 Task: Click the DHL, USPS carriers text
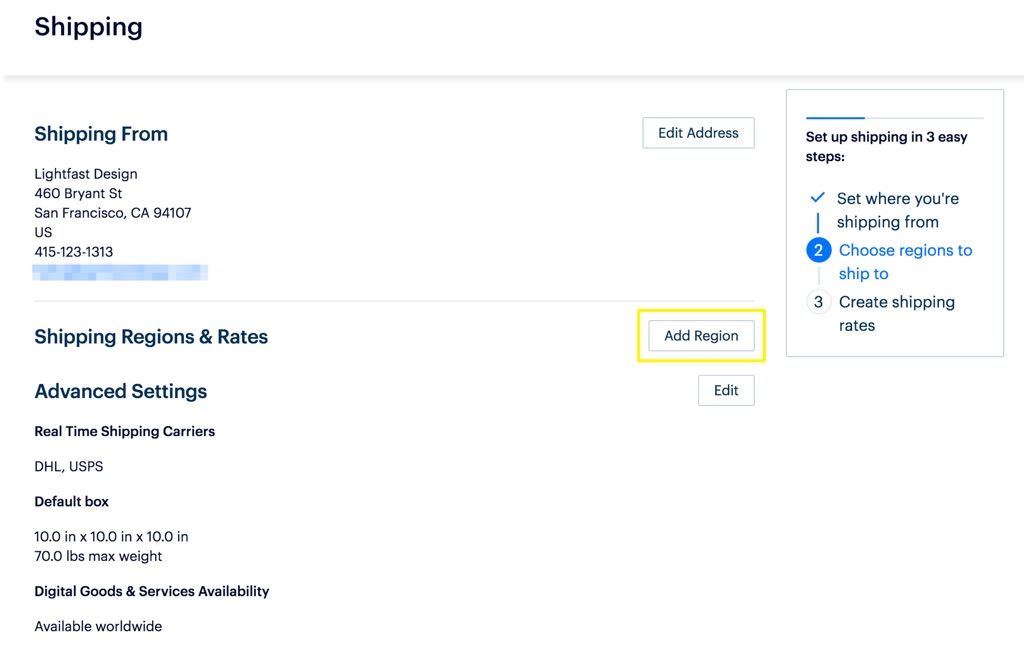click(69, 466)
